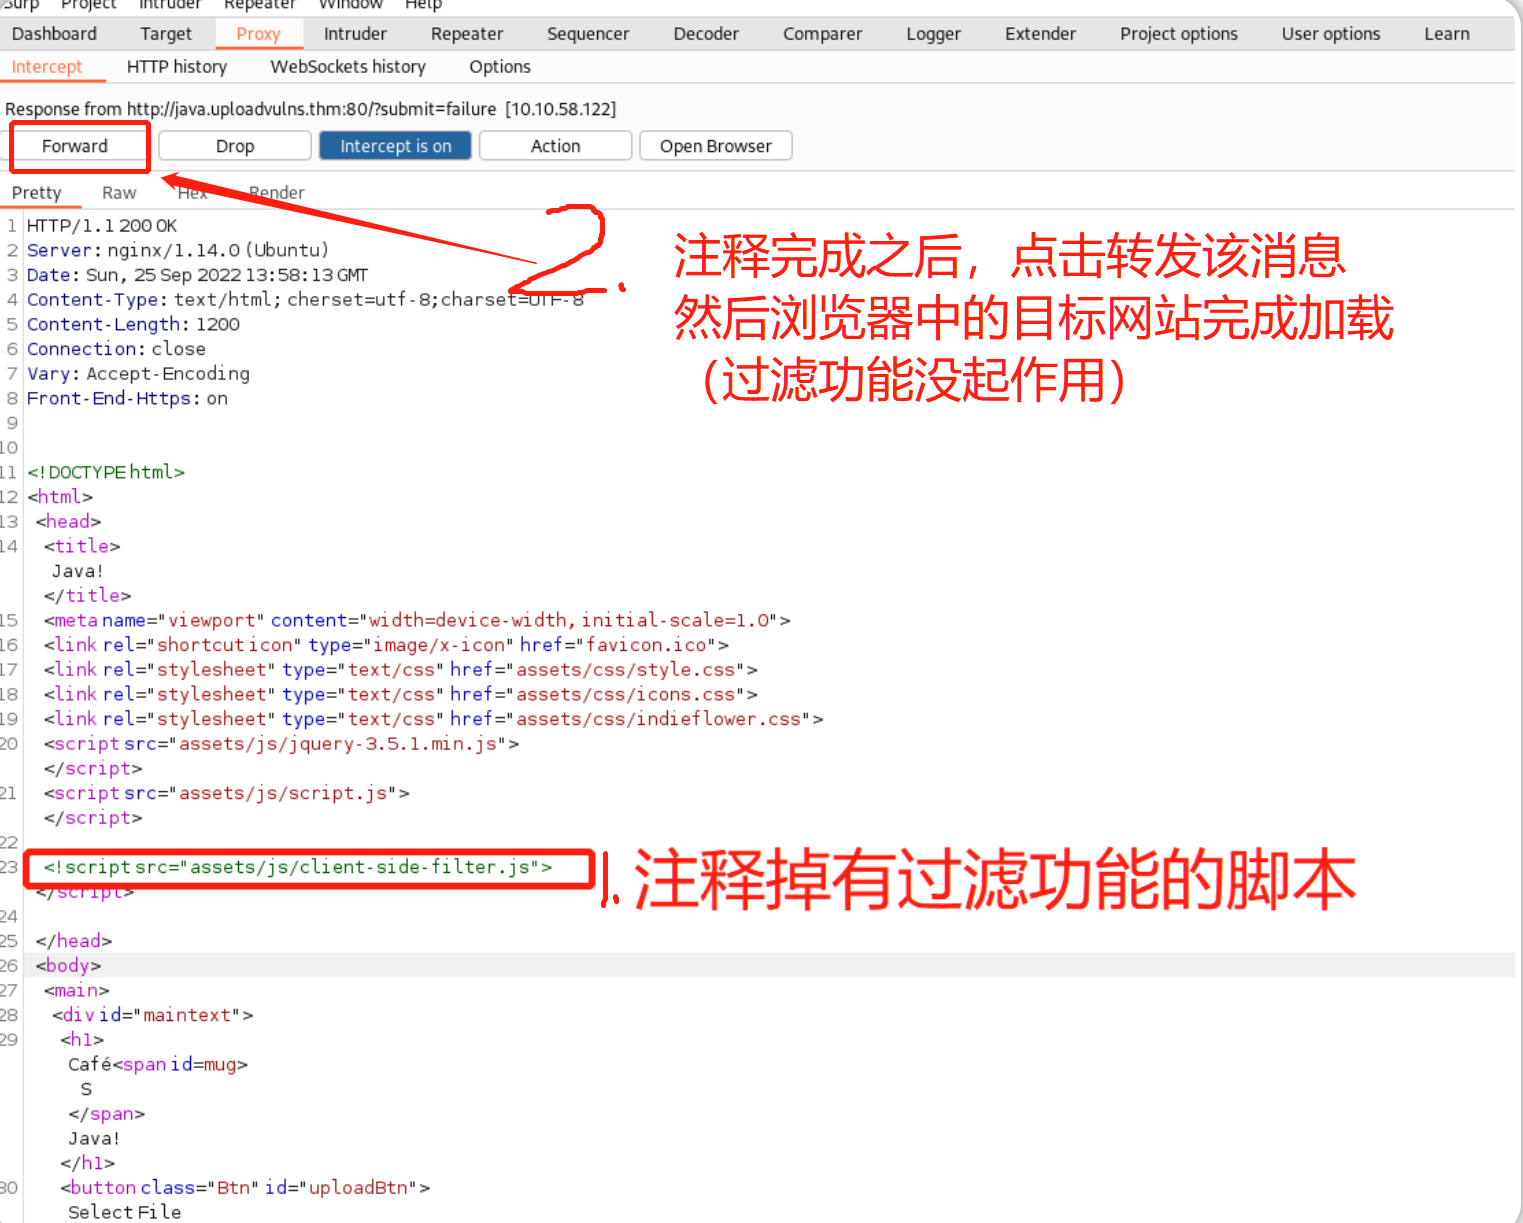Select the Pretty view tab
The image size is (1523, 1223).
[x=37, y=193]
